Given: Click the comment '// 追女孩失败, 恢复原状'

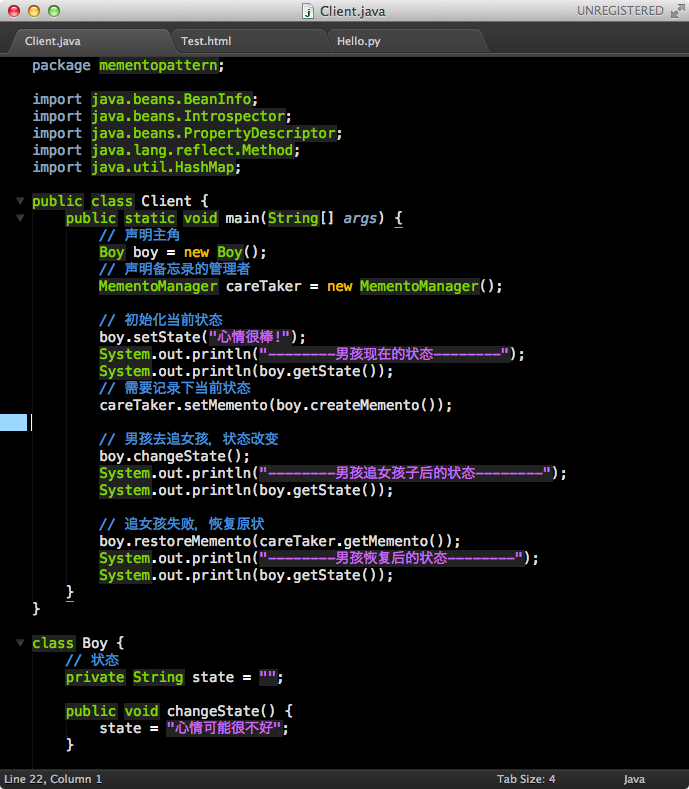Looking at the screenshot, I should pos(182,524).
